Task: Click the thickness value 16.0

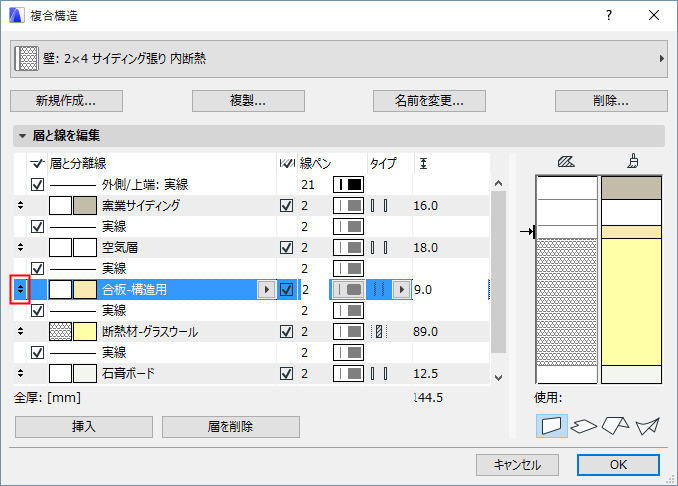Action: coord(425,206)
